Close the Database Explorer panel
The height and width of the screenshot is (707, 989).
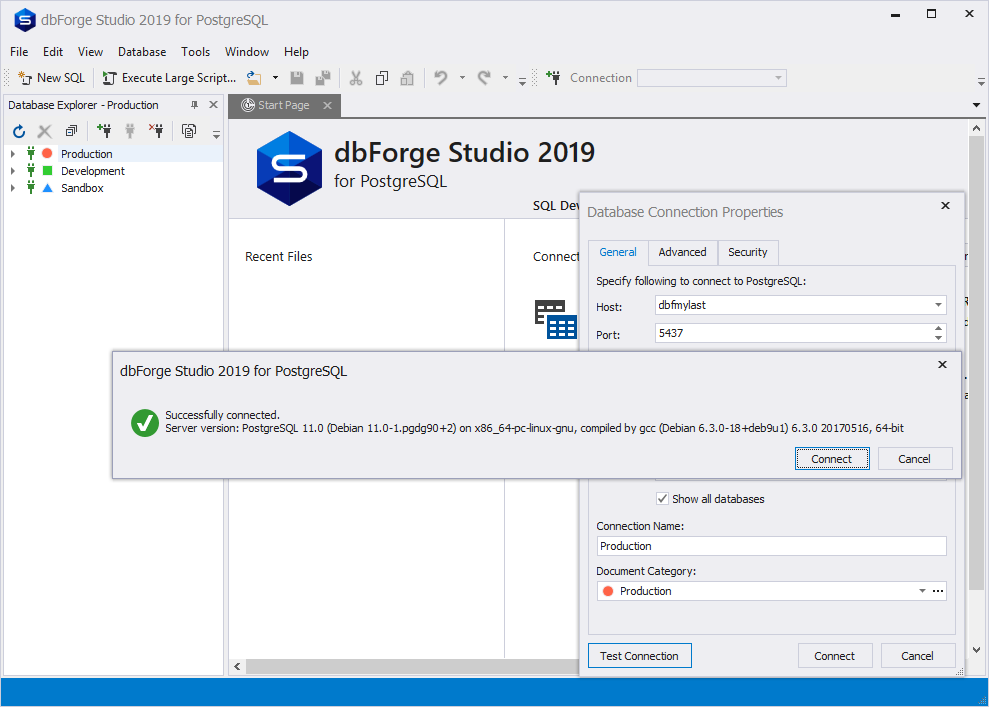click(x=213, y=105)
